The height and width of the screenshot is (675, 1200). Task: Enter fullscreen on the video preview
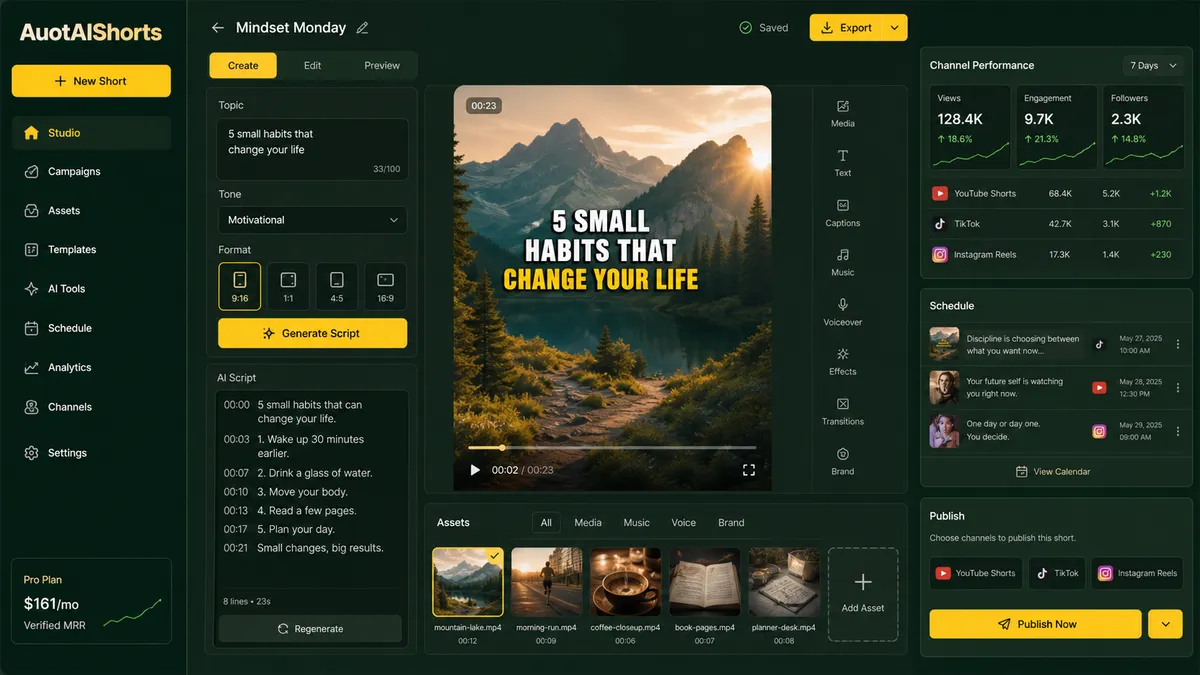(x=748, y=469)
